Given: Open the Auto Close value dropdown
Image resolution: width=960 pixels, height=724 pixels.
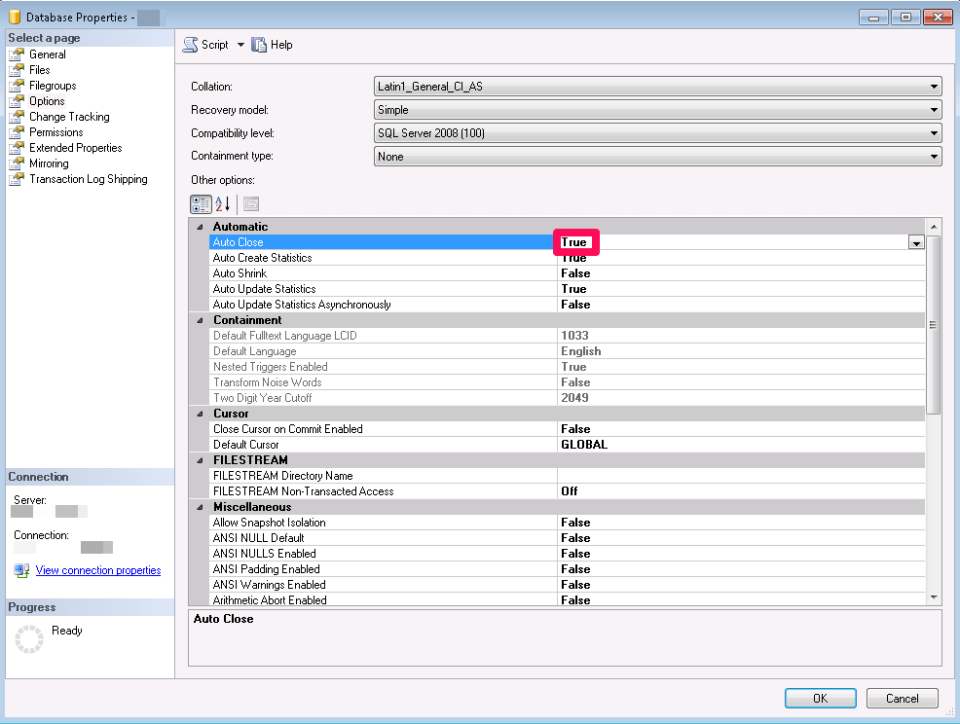Looking at the screenshot, I should click(916, 242).
